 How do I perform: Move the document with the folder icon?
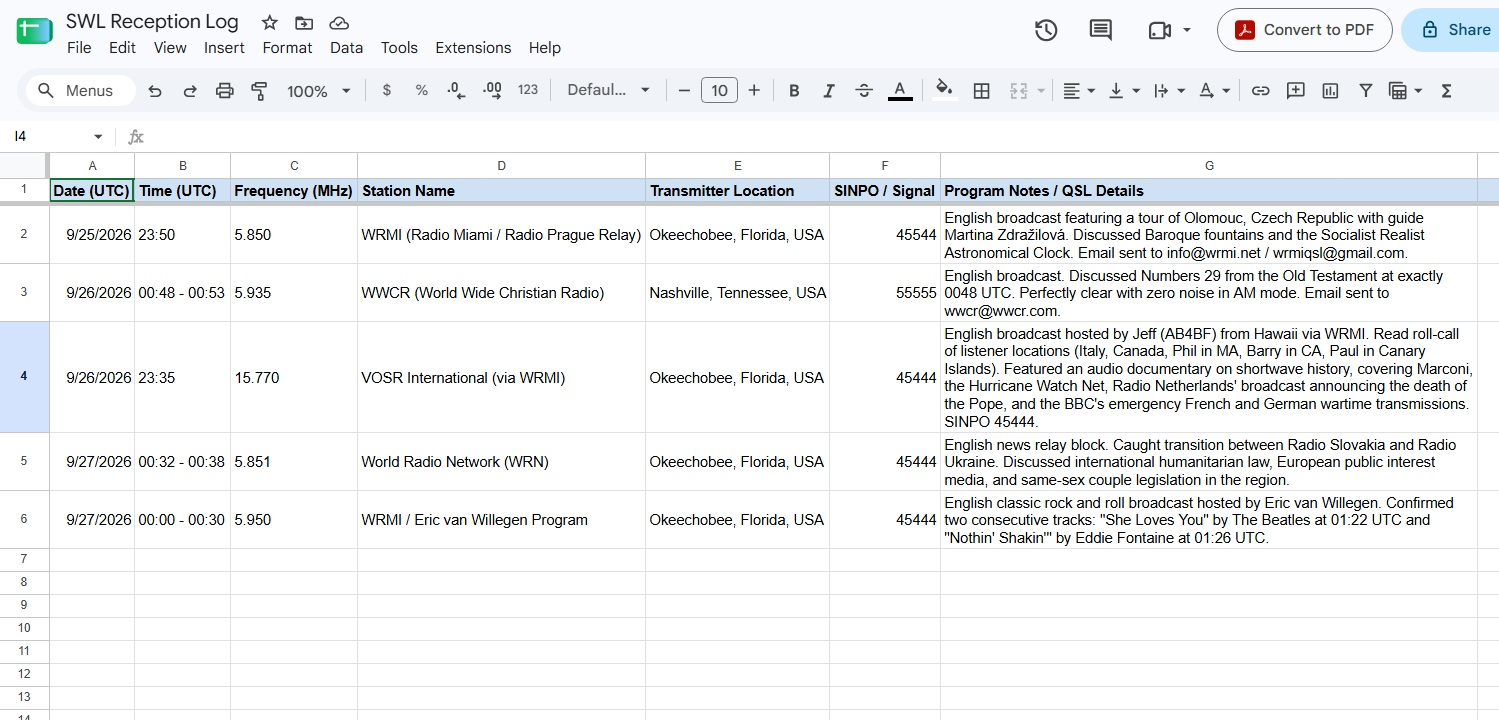(304, 22)
